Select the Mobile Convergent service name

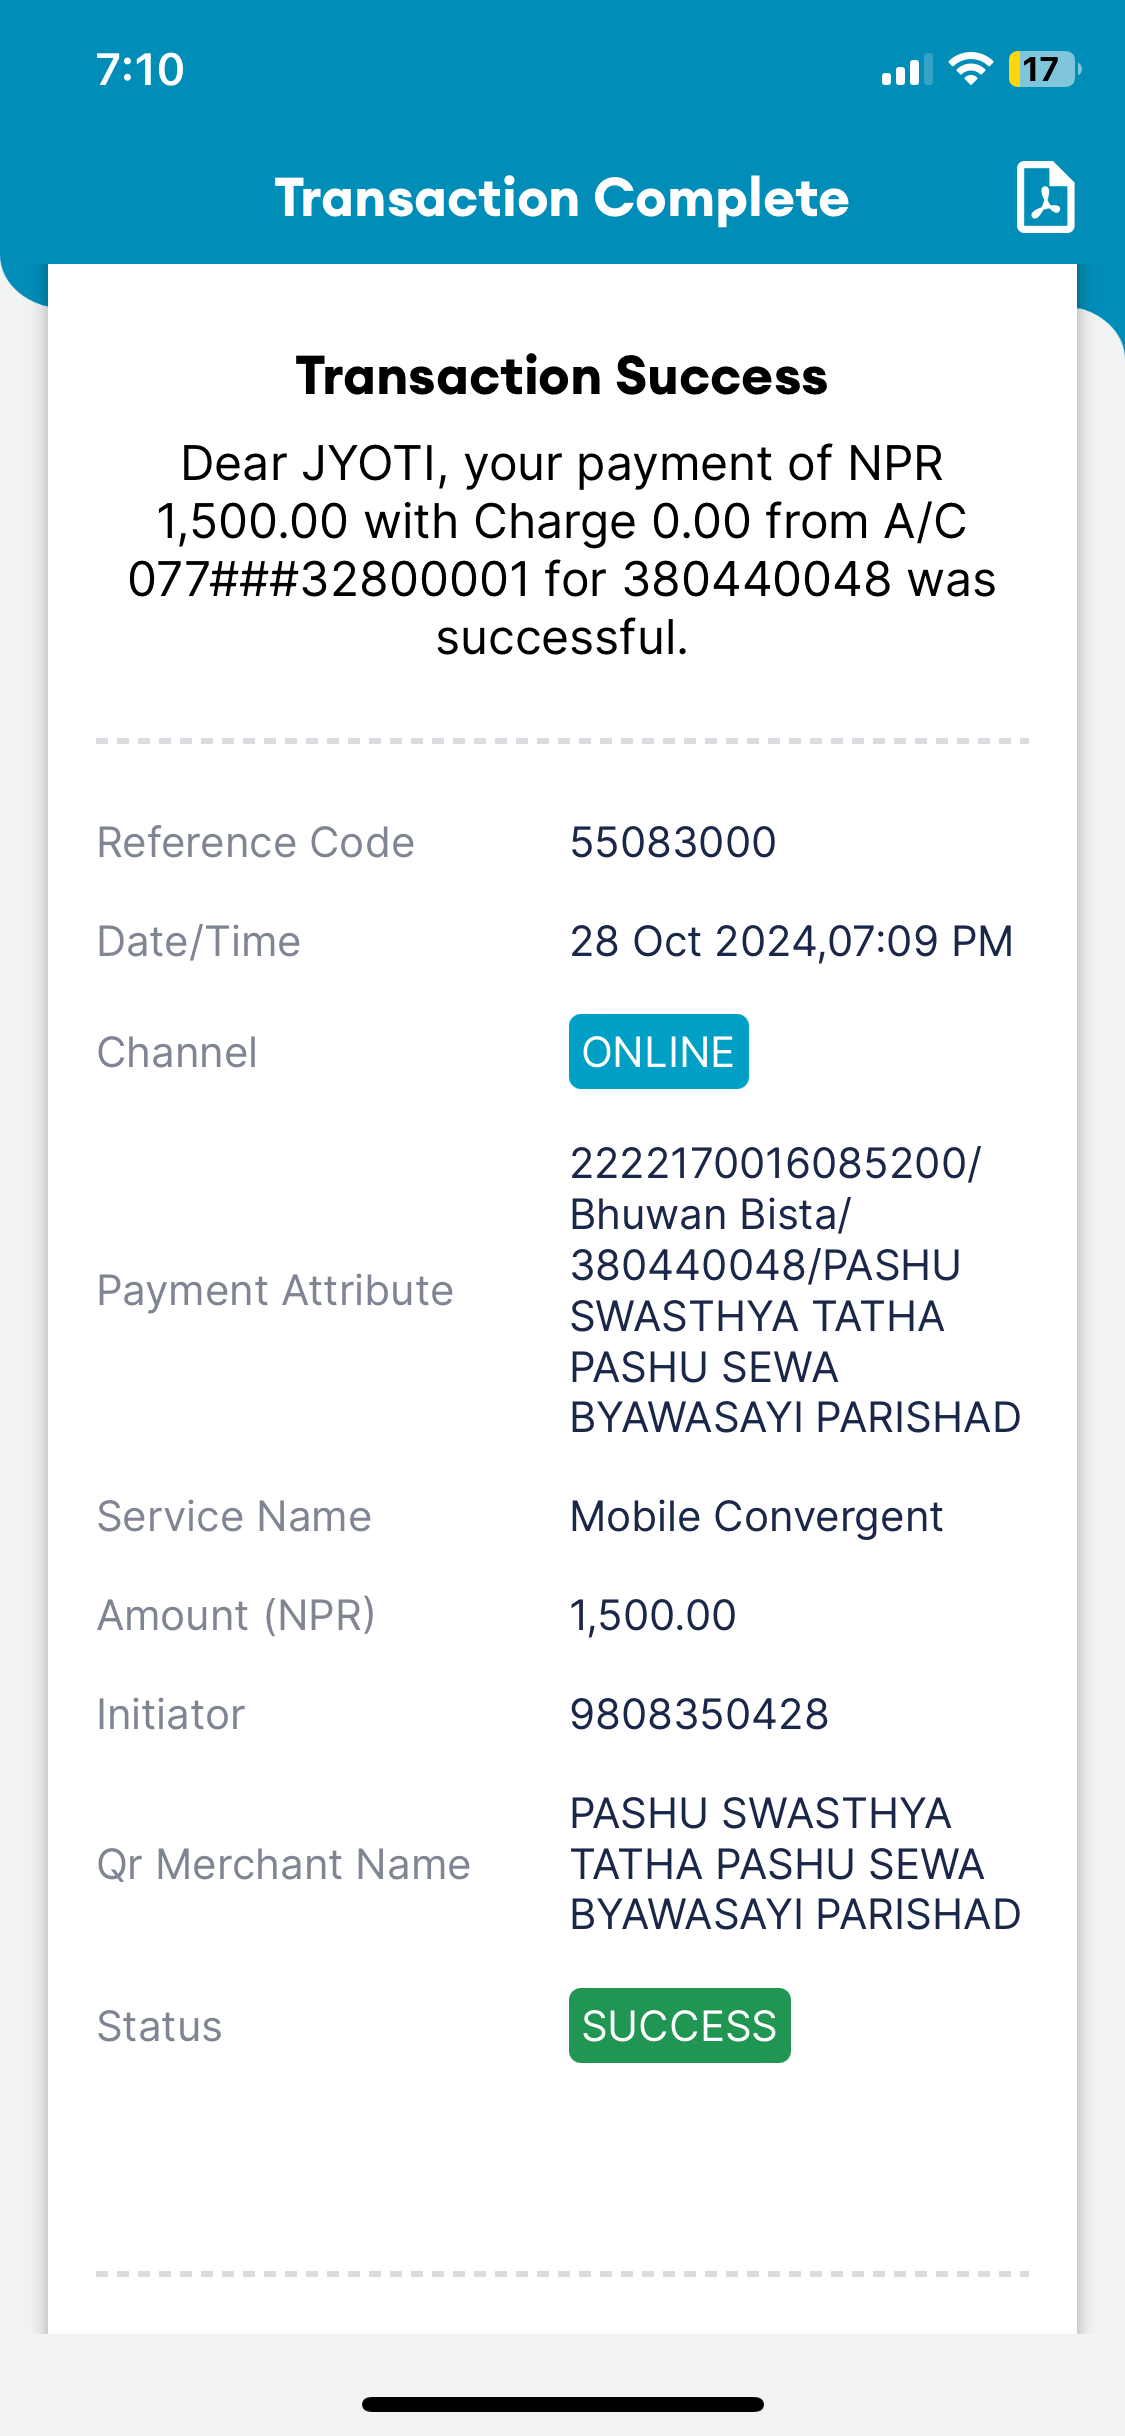pyautogui.click(x=756, y=1517)
